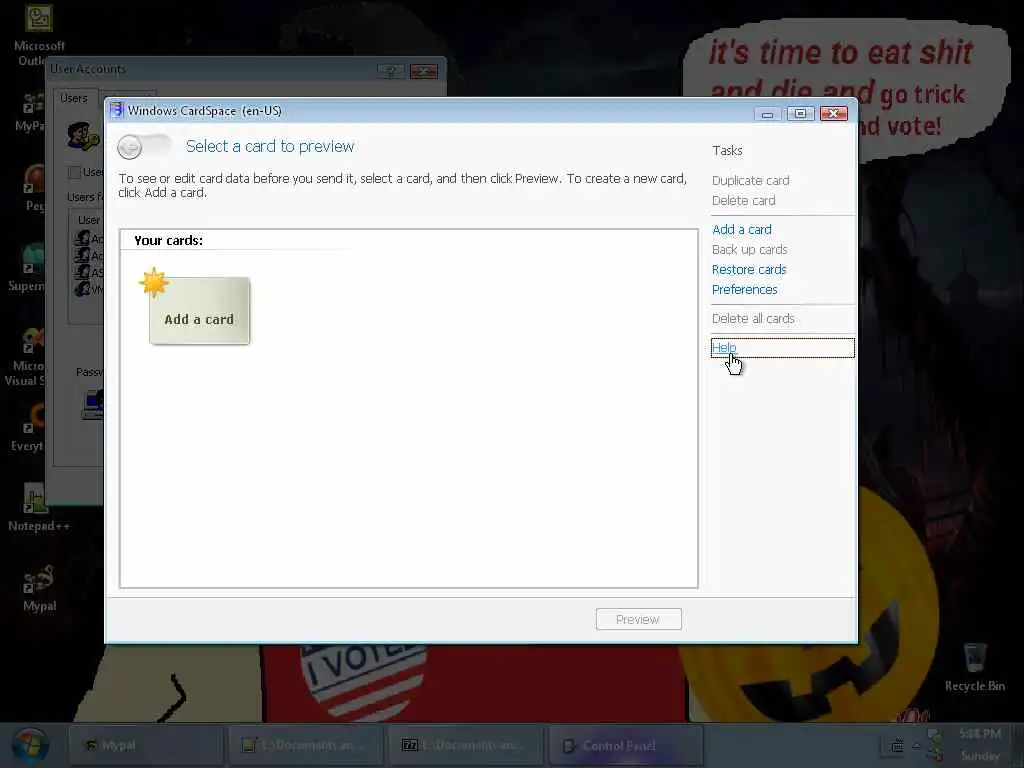Click the Duplicate card task
The image size is (1024, 768).
click(750, 180)
